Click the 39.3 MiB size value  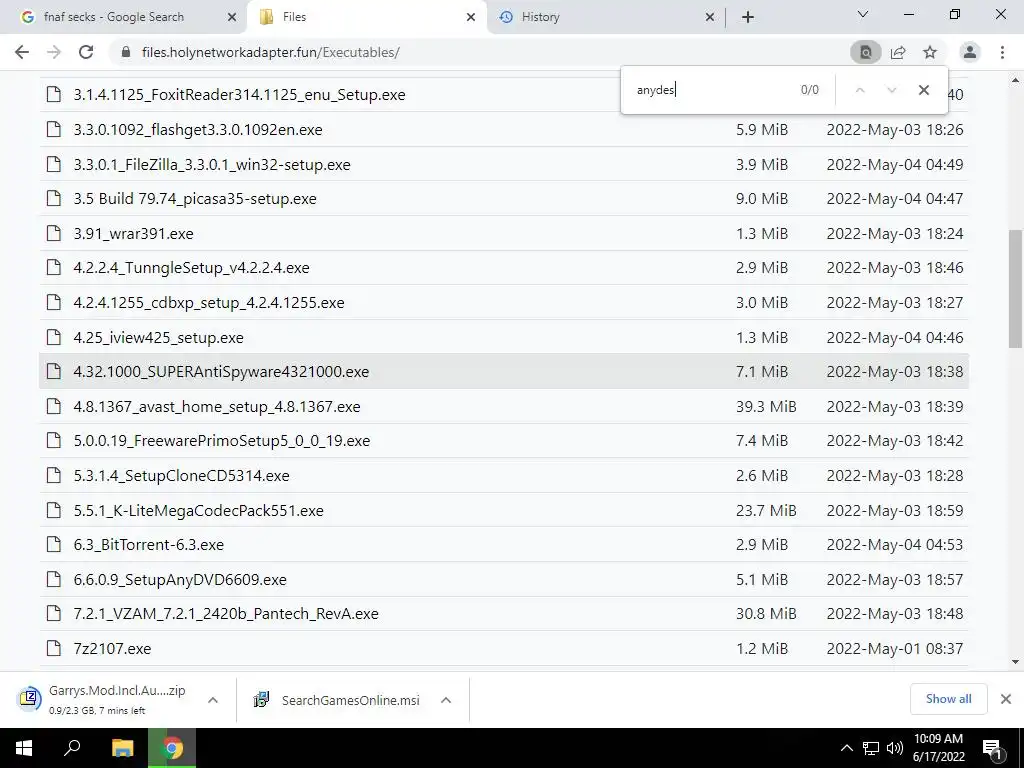point(766,407)
